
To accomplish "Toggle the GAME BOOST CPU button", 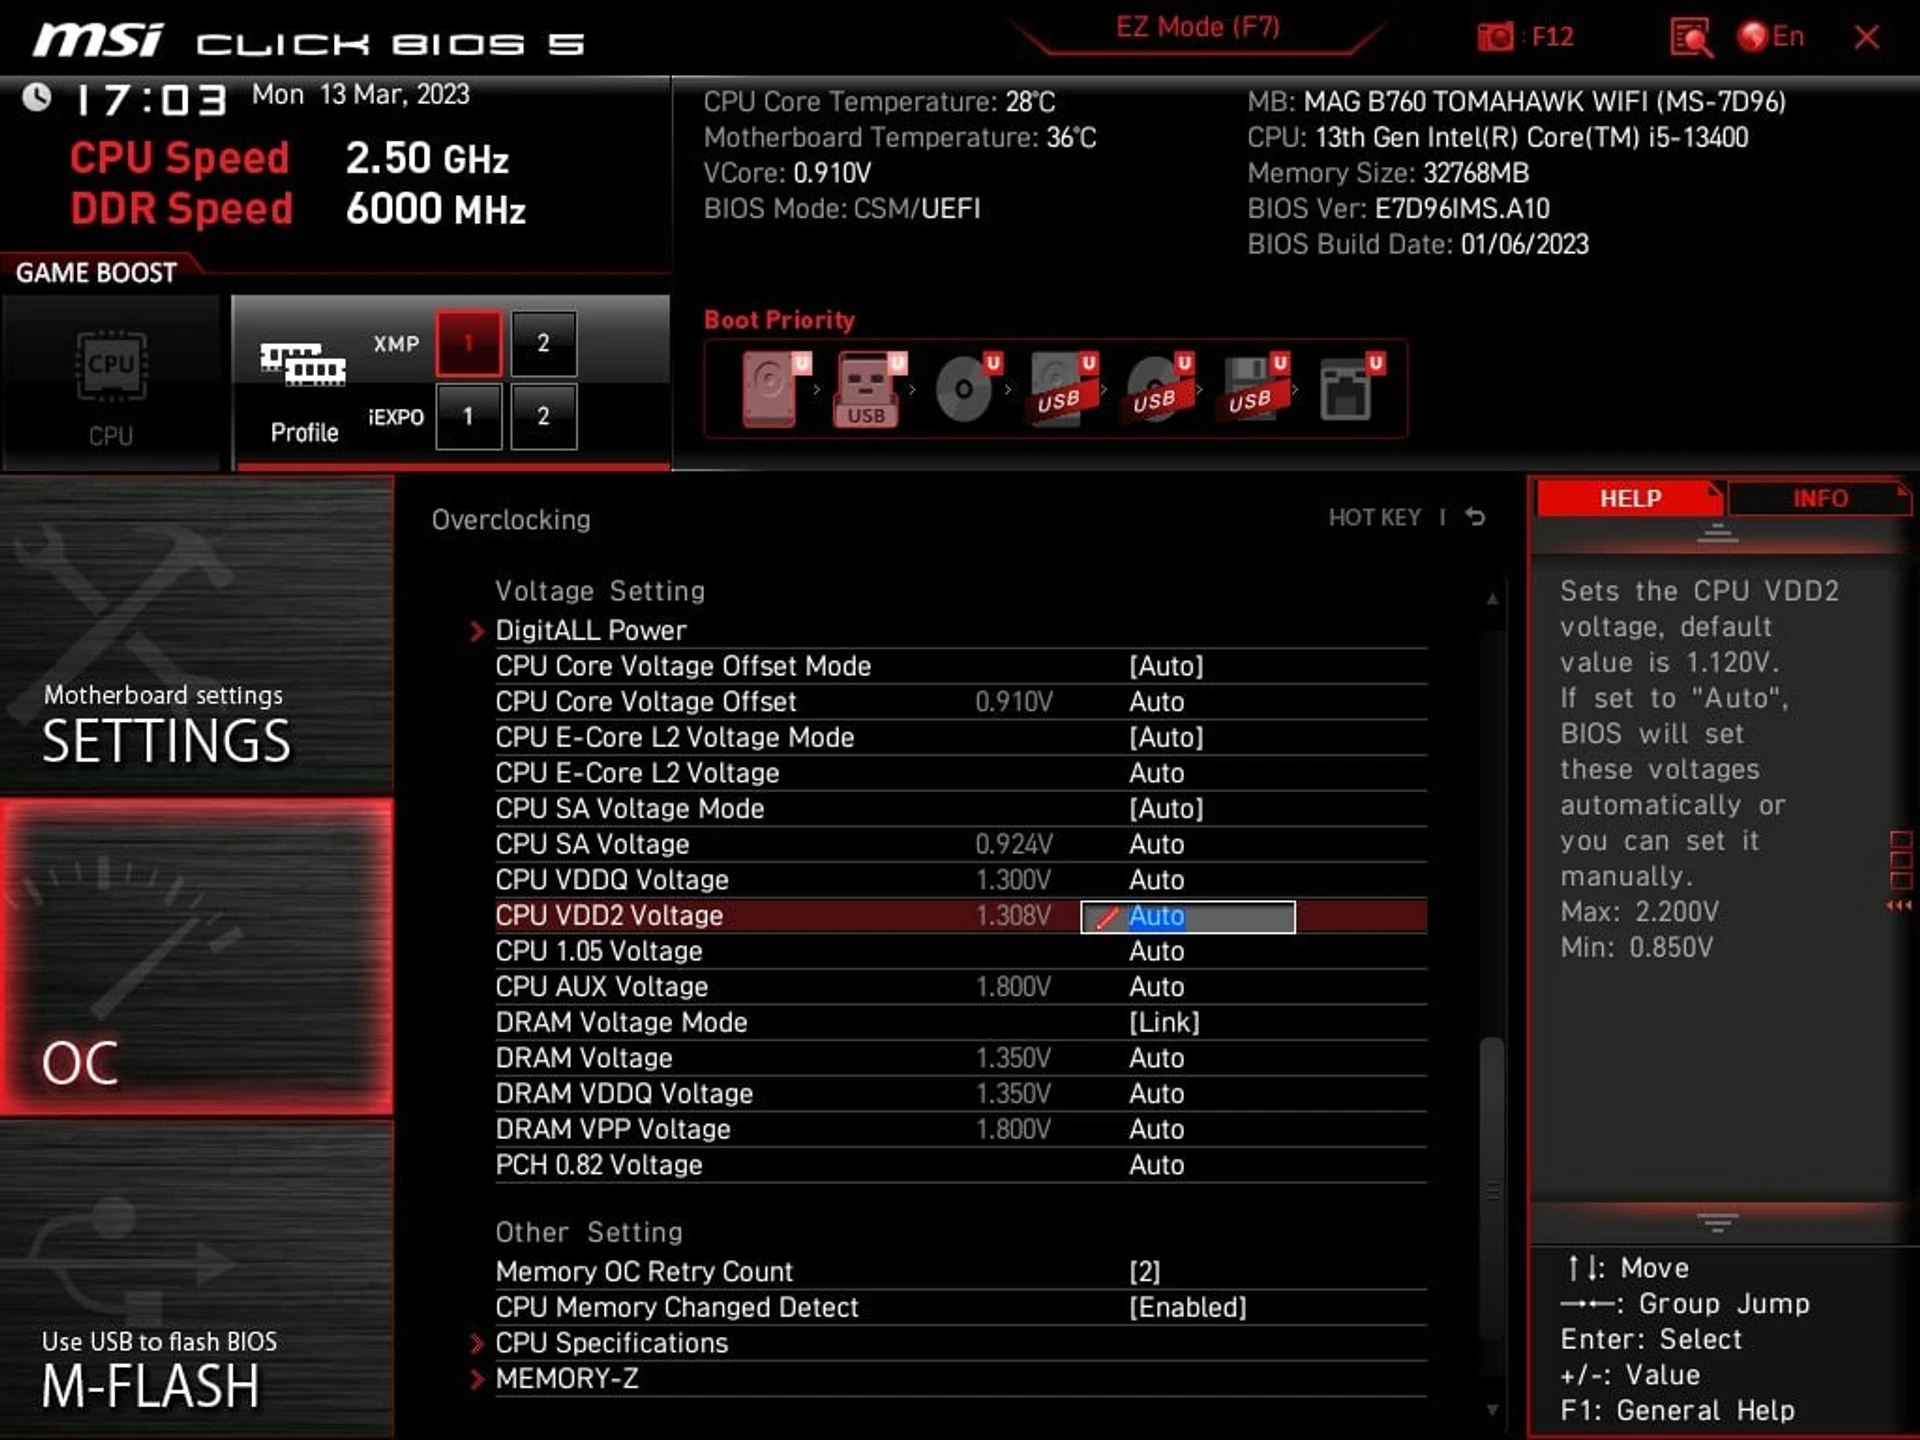I will coord(111,382).
